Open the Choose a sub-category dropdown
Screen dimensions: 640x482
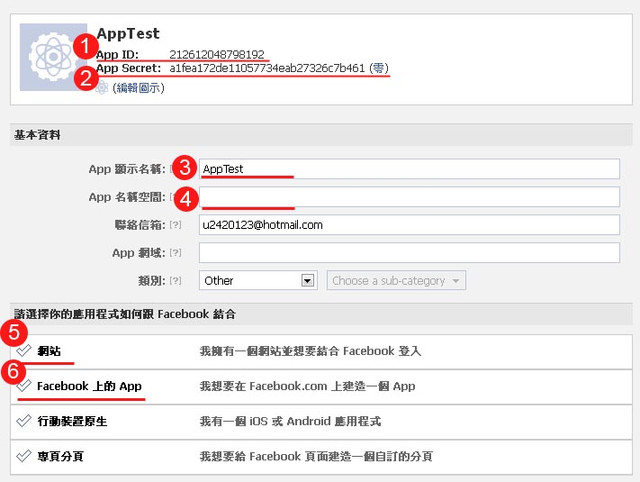[x=396, y=280]
